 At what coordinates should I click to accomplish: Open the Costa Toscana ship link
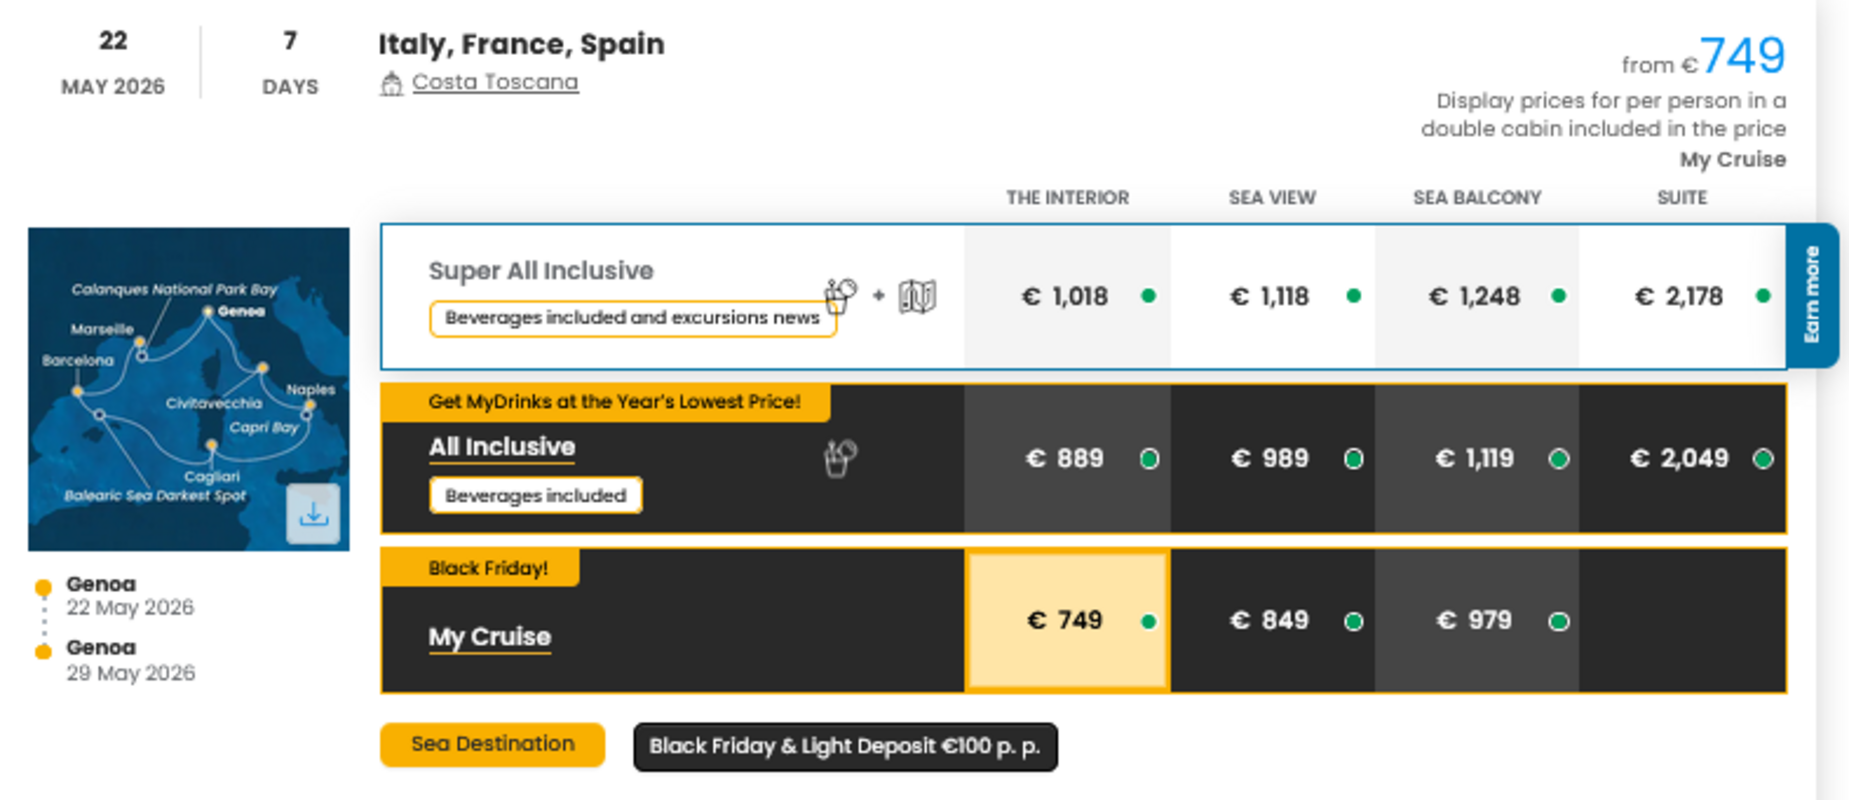pyautogui.click(x=495, y=82)
